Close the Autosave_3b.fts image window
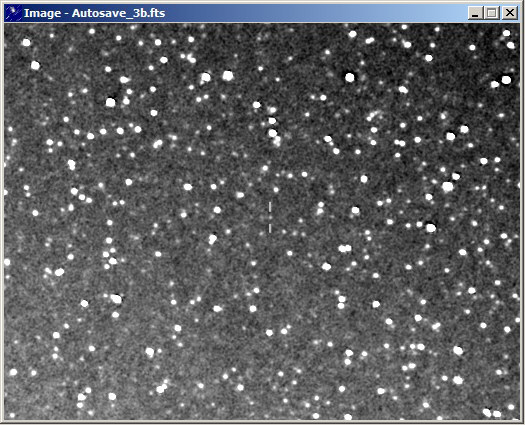This screenshot has width=525, height=425. [510, 13]
